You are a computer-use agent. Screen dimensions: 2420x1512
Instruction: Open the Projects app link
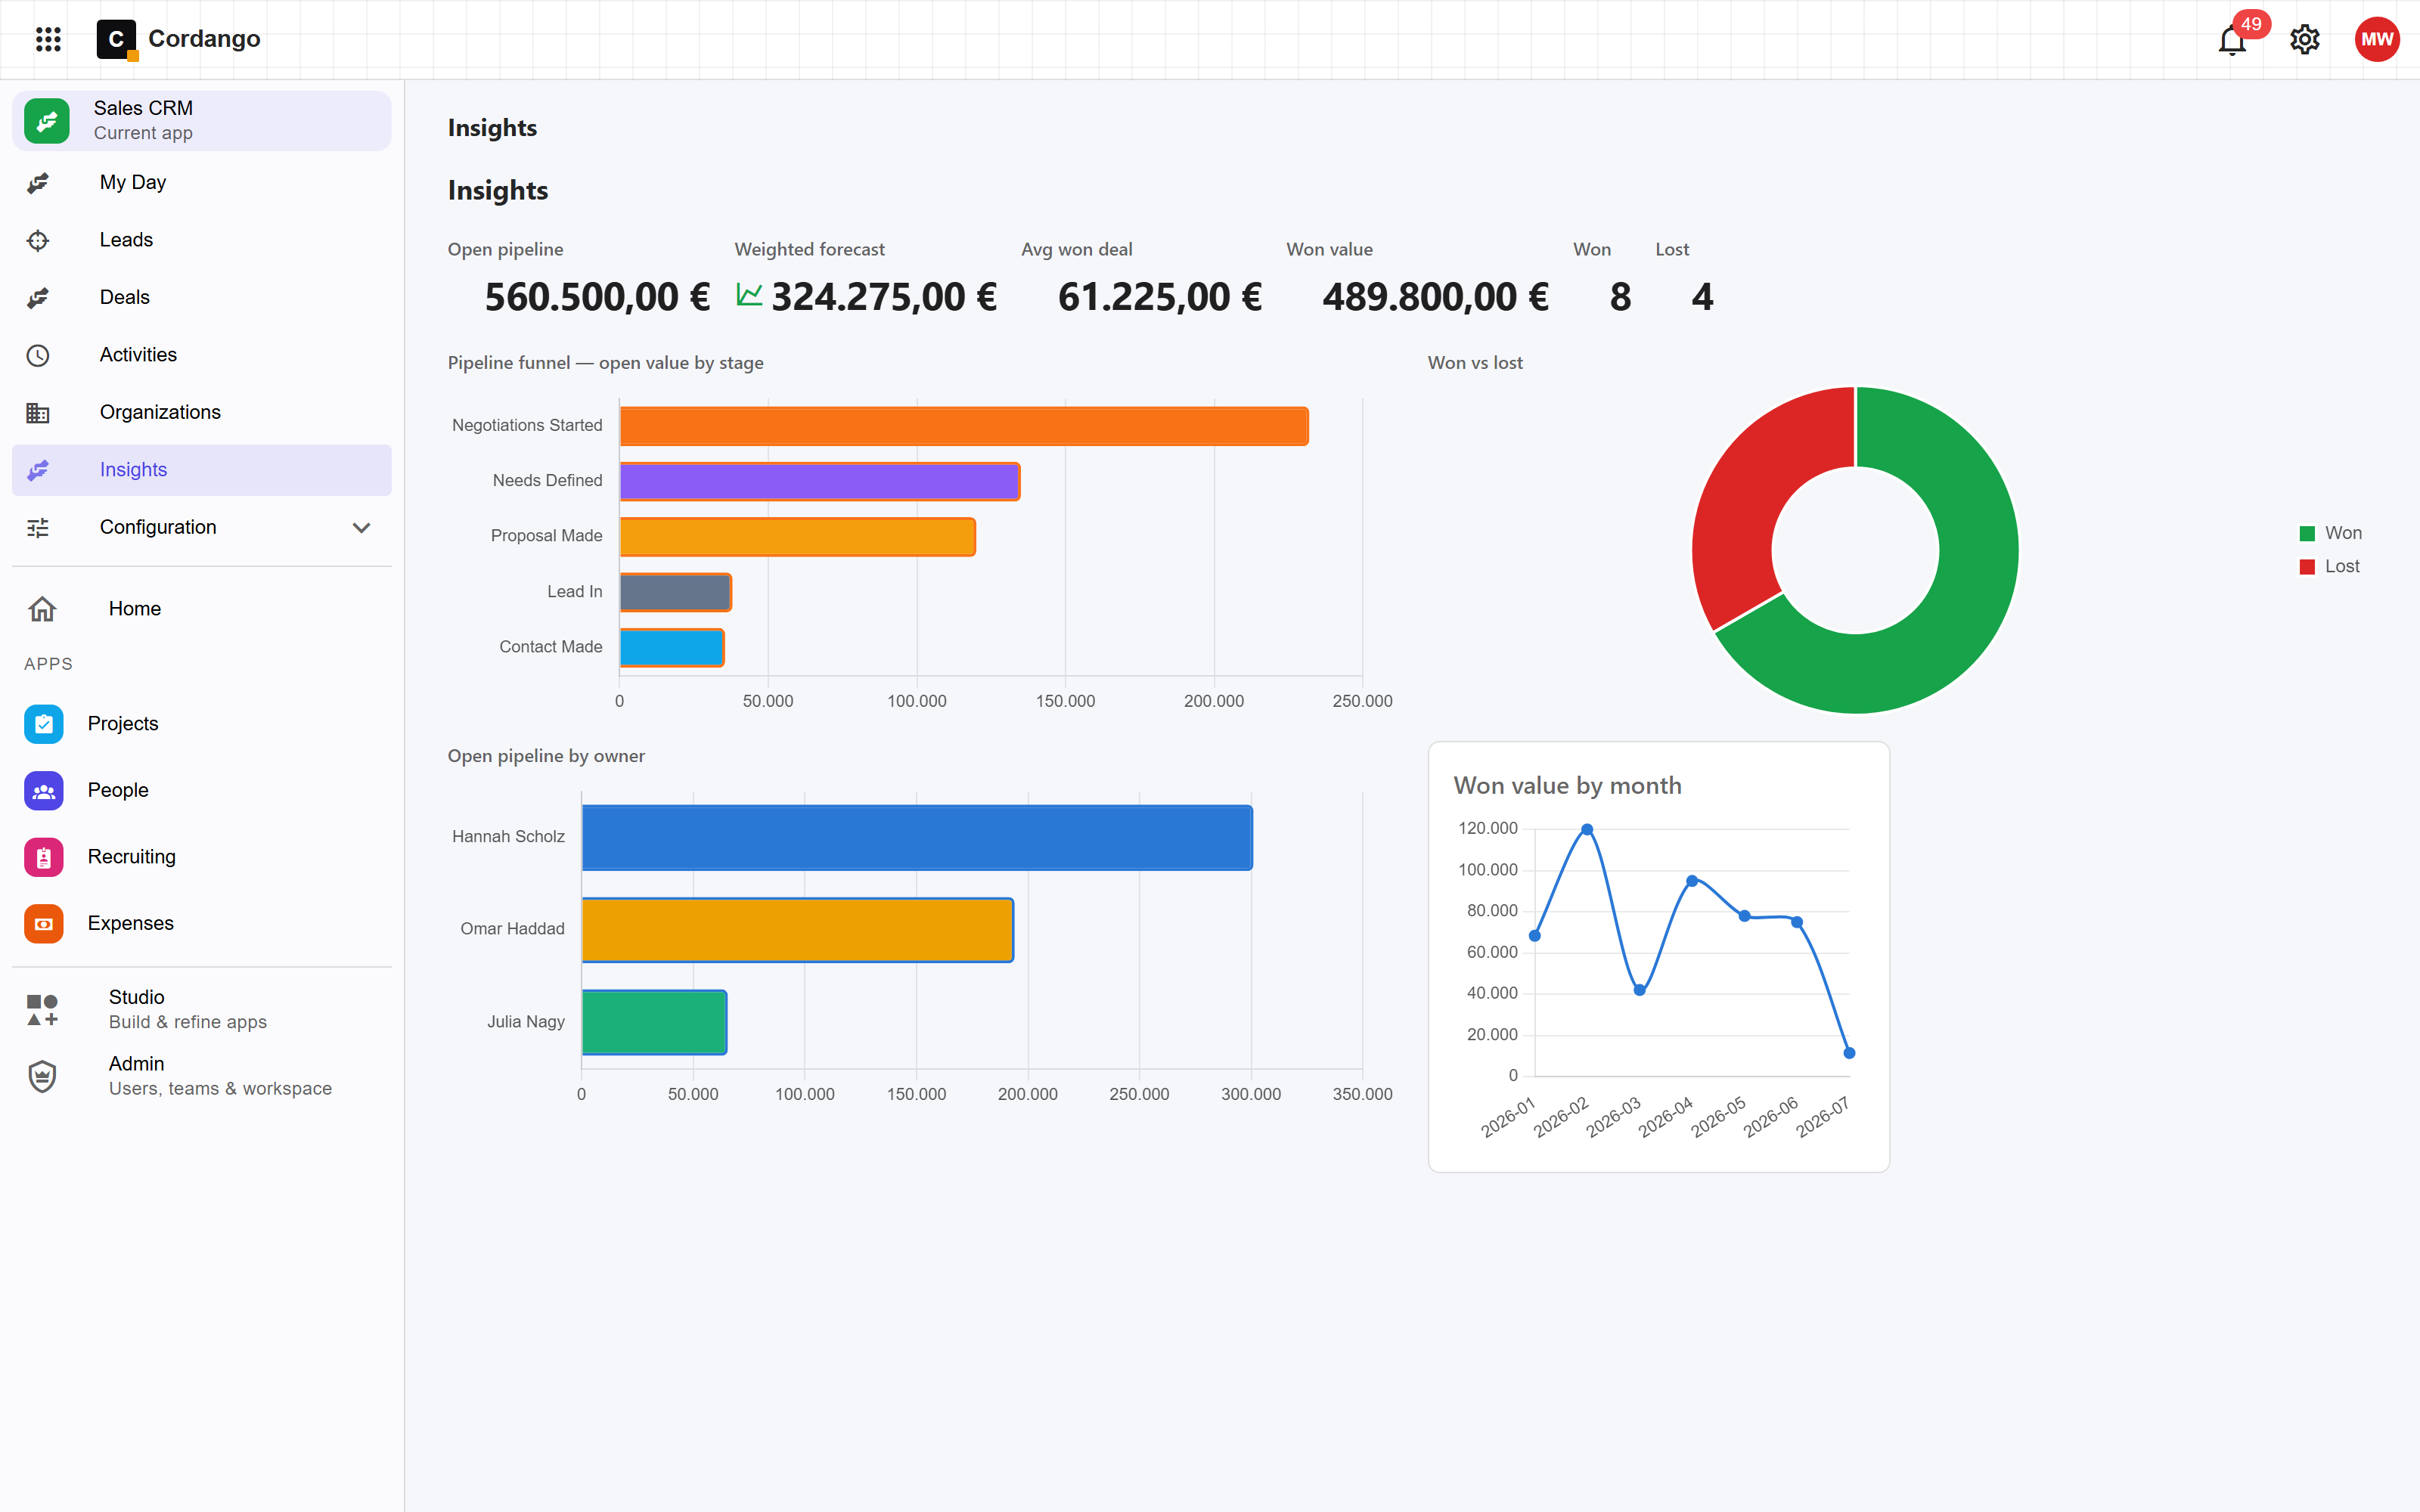(201, 724)
